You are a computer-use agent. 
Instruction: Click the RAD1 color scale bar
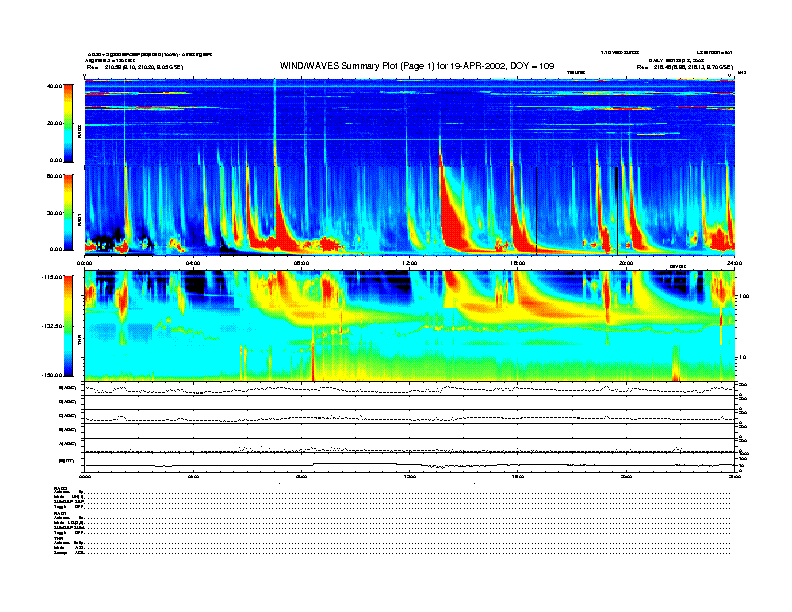pos(68,213)
